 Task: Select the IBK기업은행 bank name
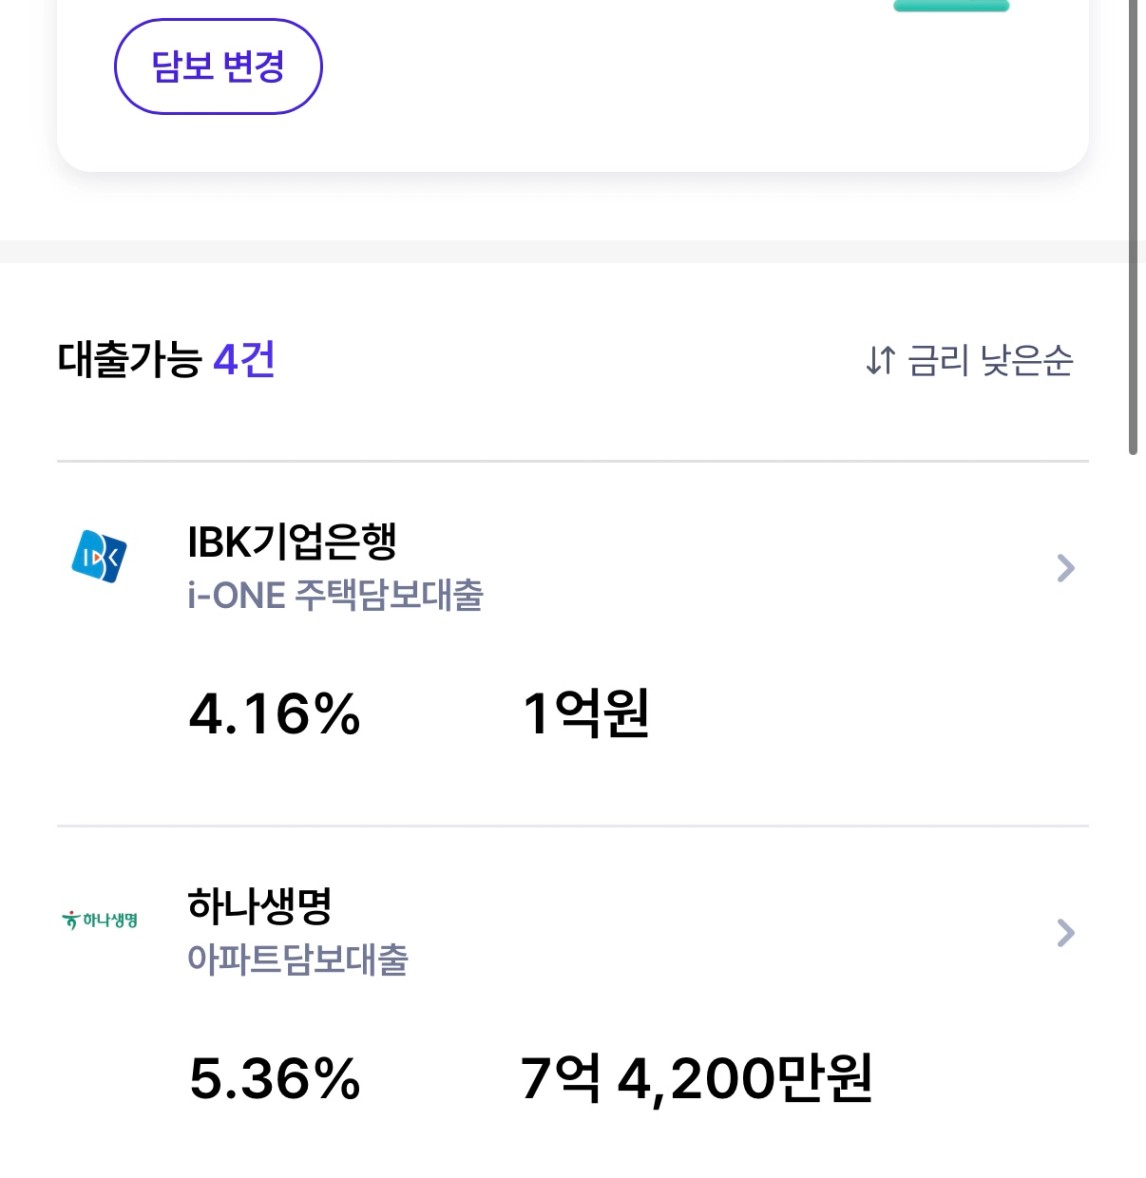[292, 541]
